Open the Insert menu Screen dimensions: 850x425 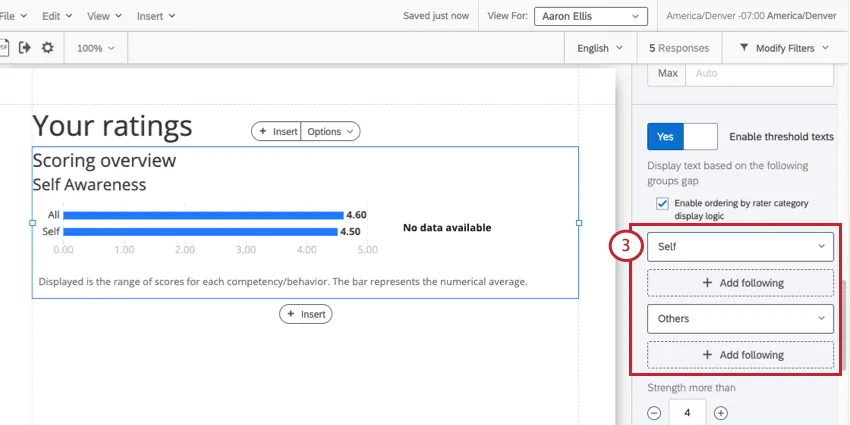click(x=156, y=16)
